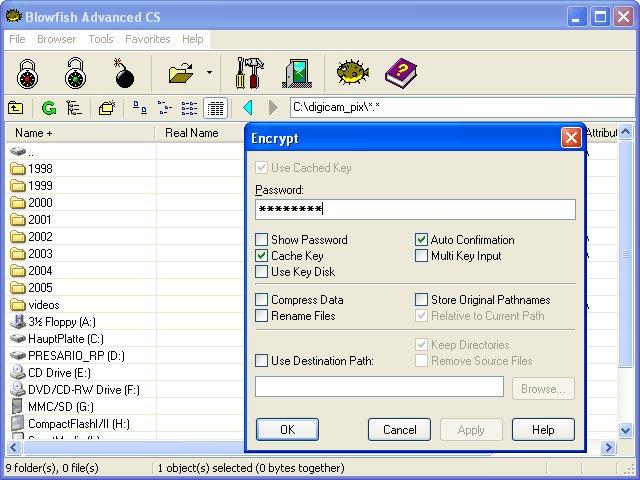Viewport: 640px width, 480px height.
Task: Go up one folder level icon
Action: pyautogui.click(x=16, y=108)
